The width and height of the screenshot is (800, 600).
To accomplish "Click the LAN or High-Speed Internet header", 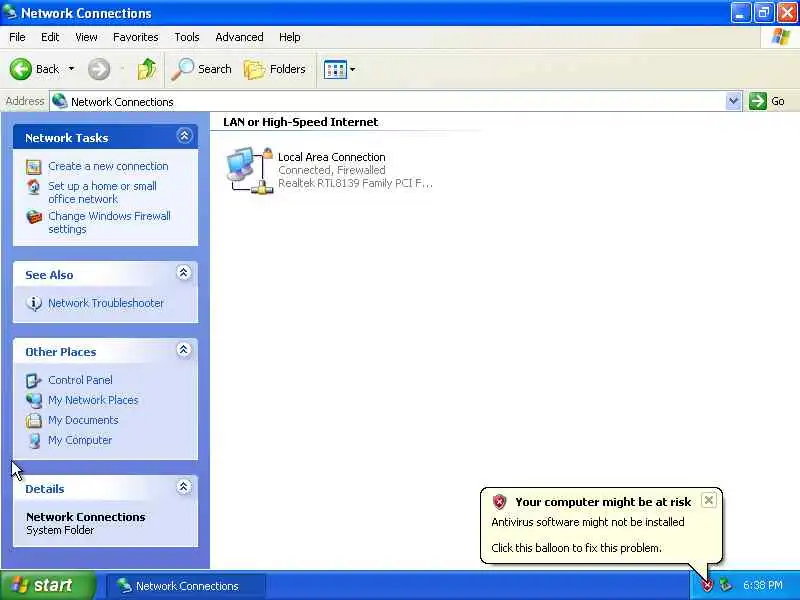I will [301, 122].
